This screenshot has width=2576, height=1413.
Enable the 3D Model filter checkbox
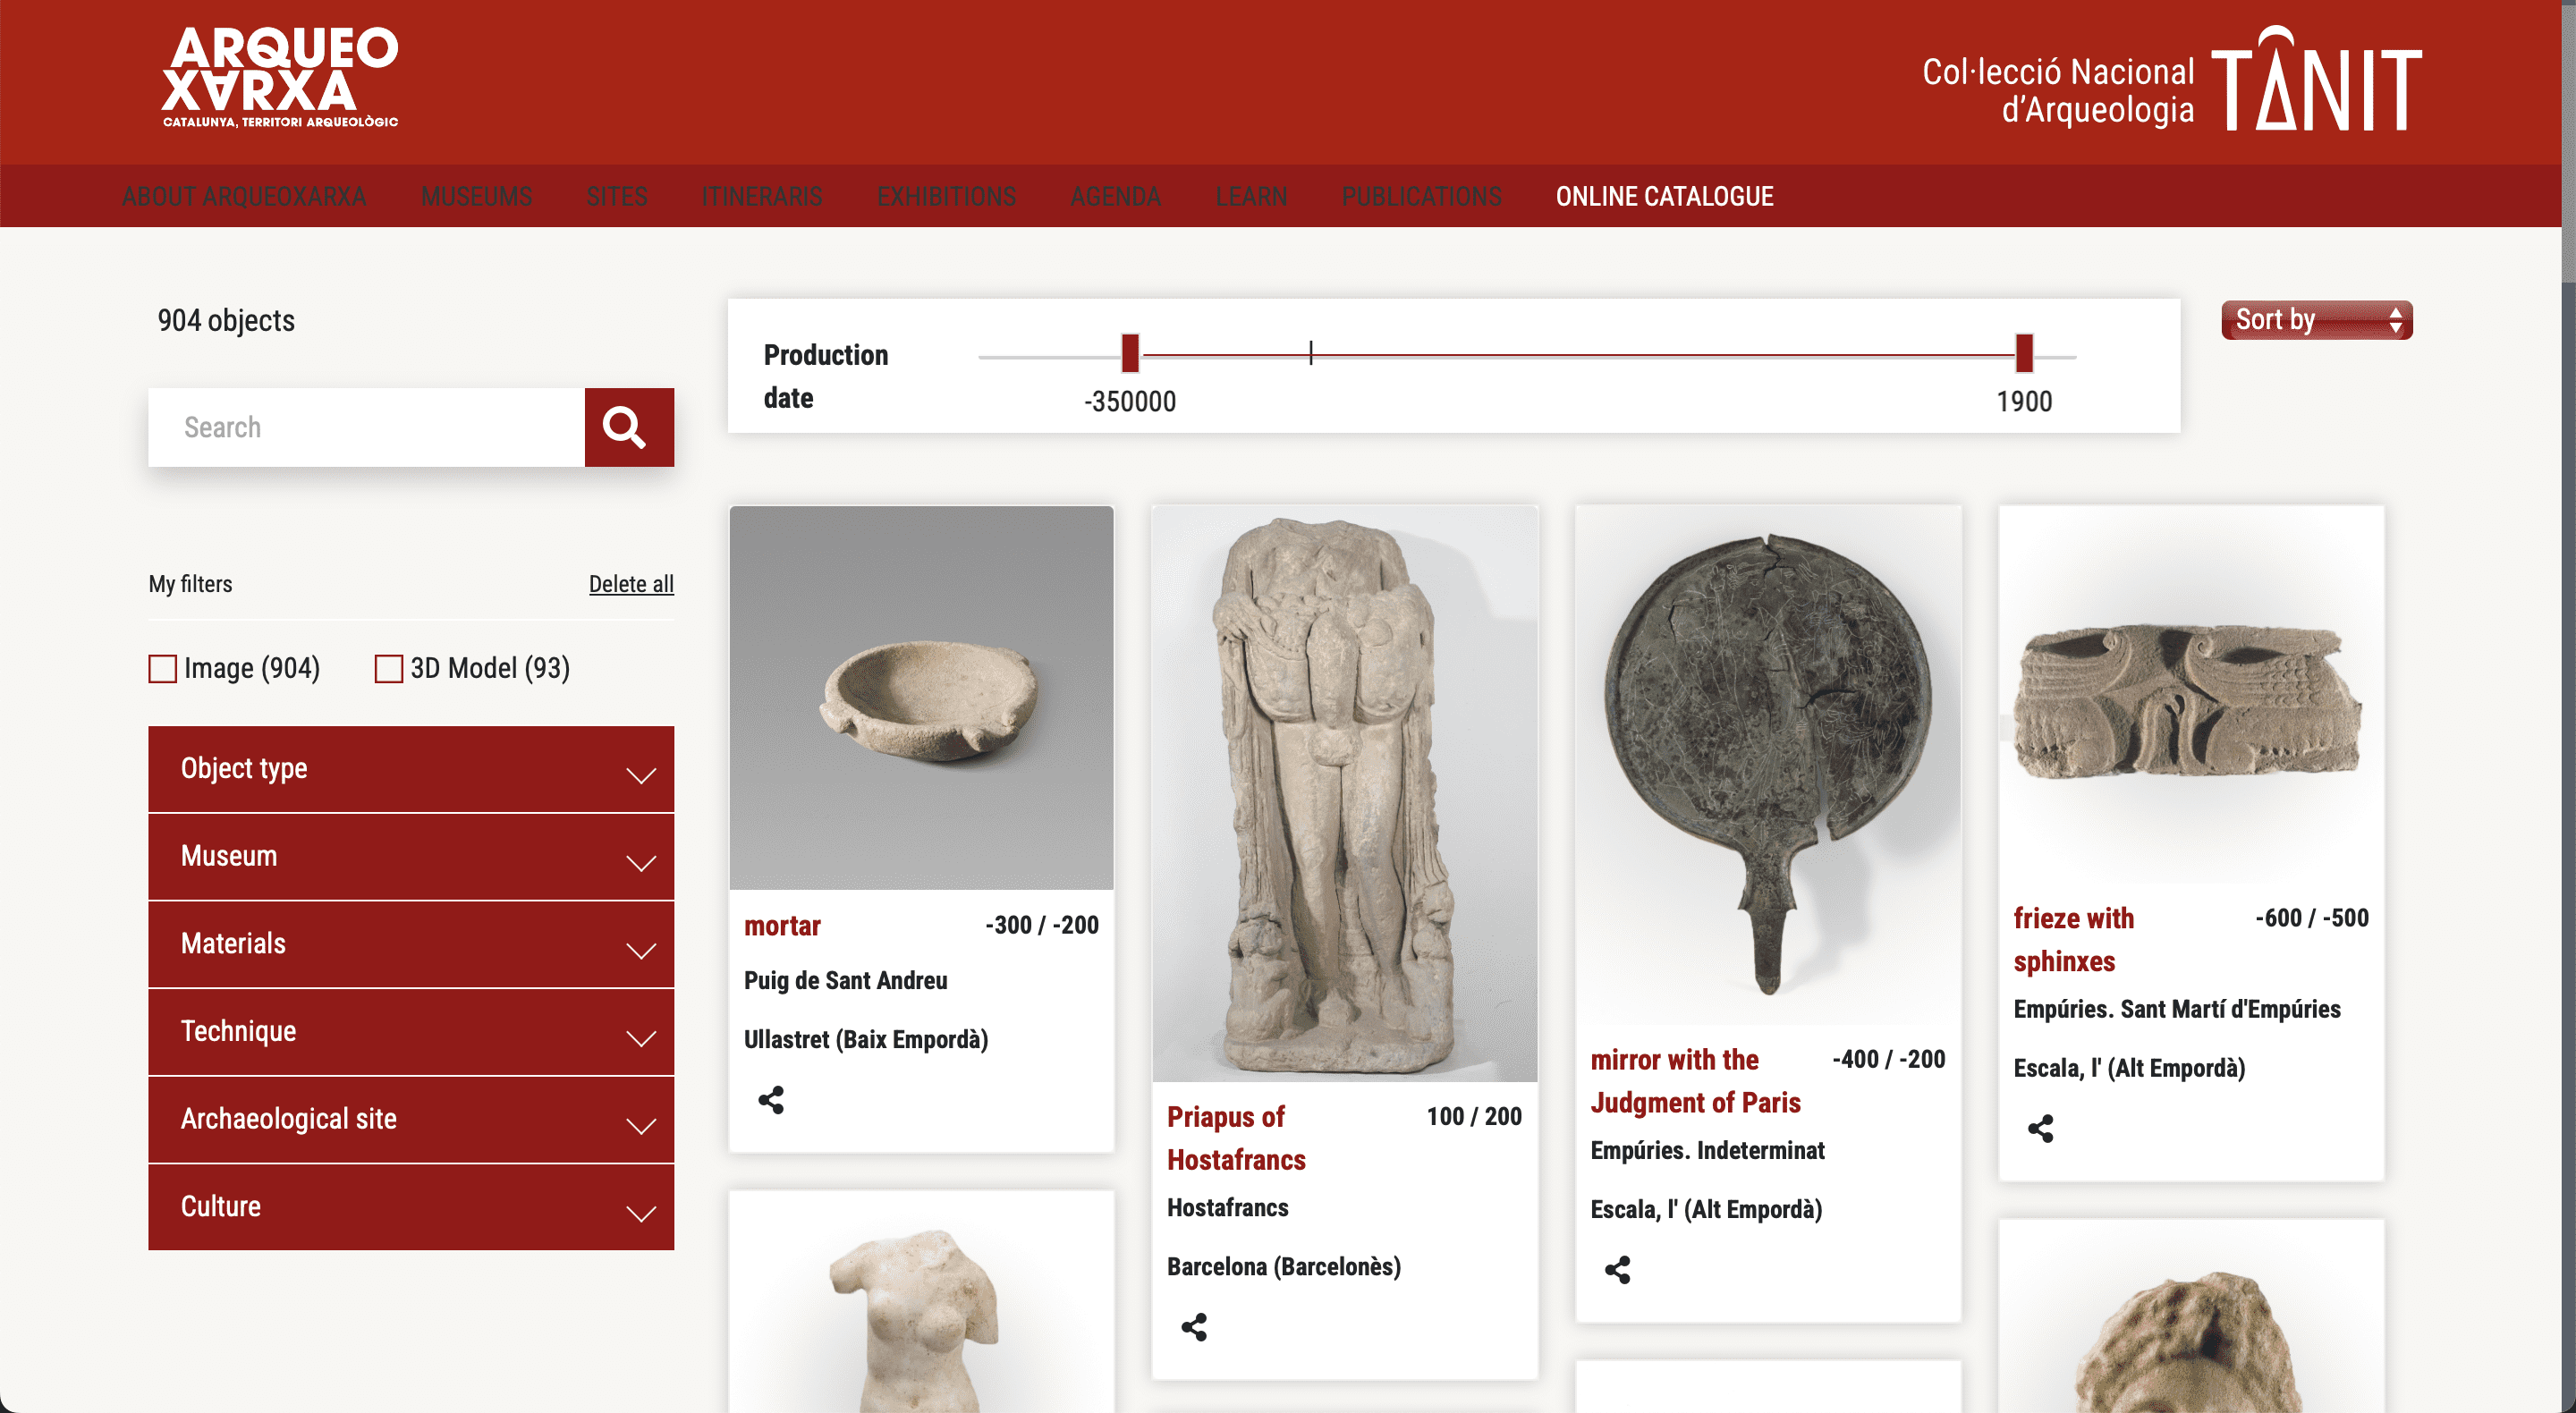coord(389,668)
